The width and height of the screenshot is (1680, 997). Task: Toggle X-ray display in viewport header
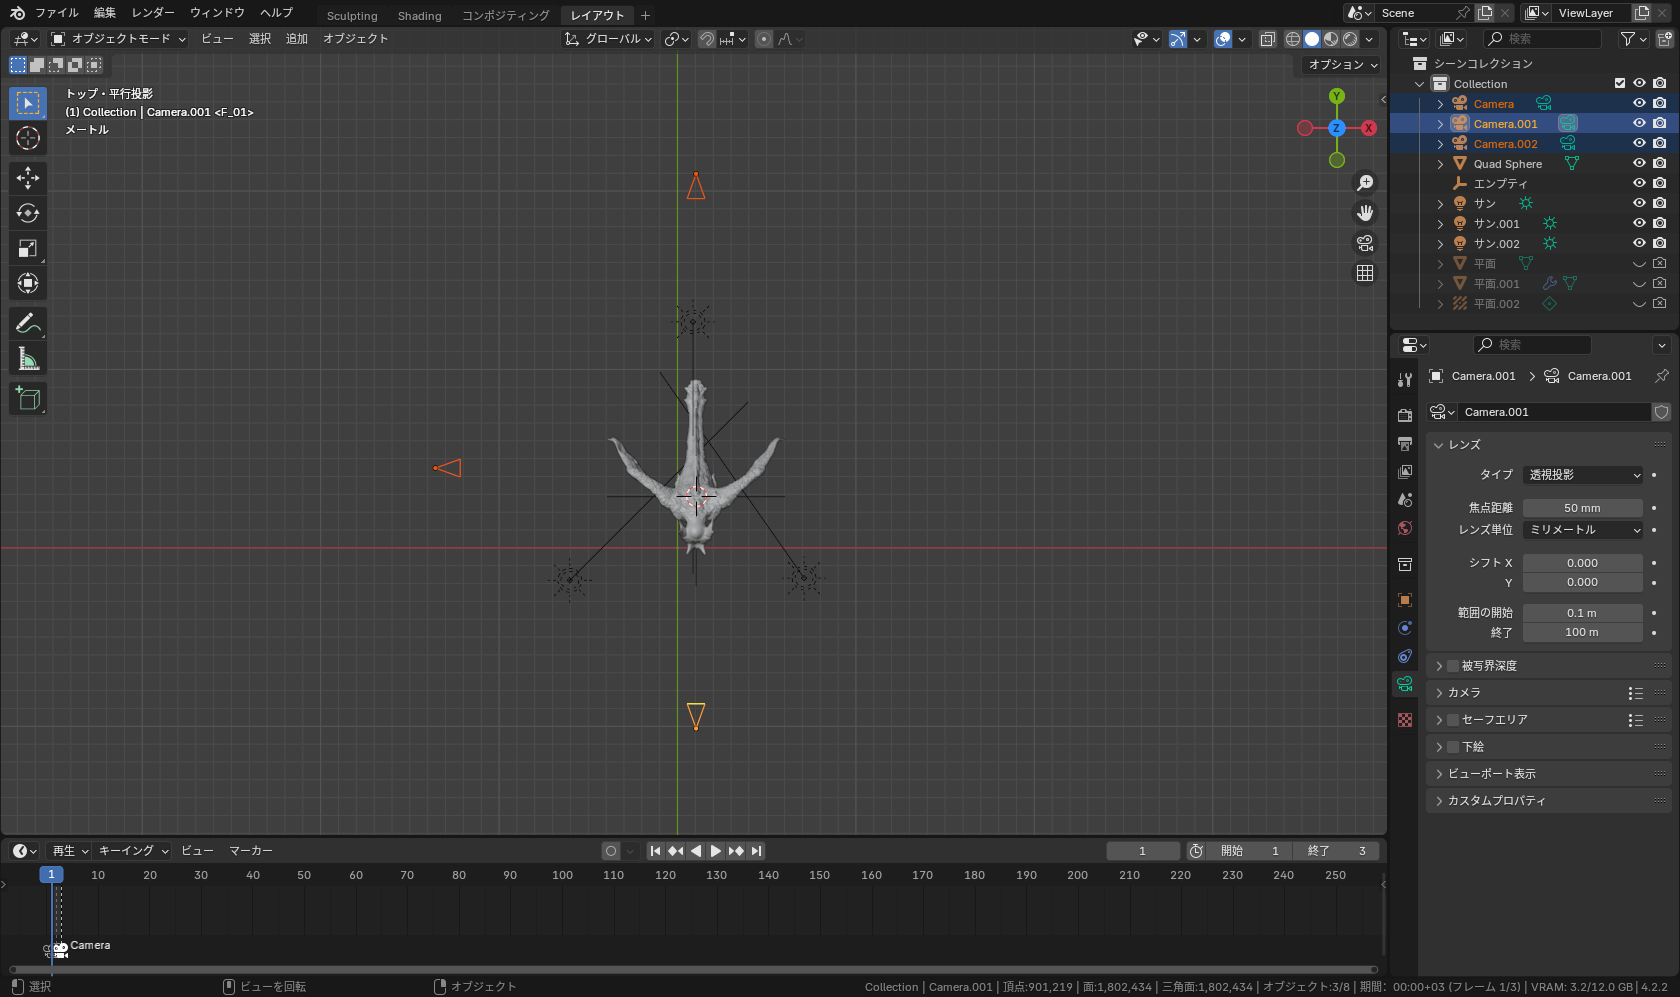click(1267, 39)
